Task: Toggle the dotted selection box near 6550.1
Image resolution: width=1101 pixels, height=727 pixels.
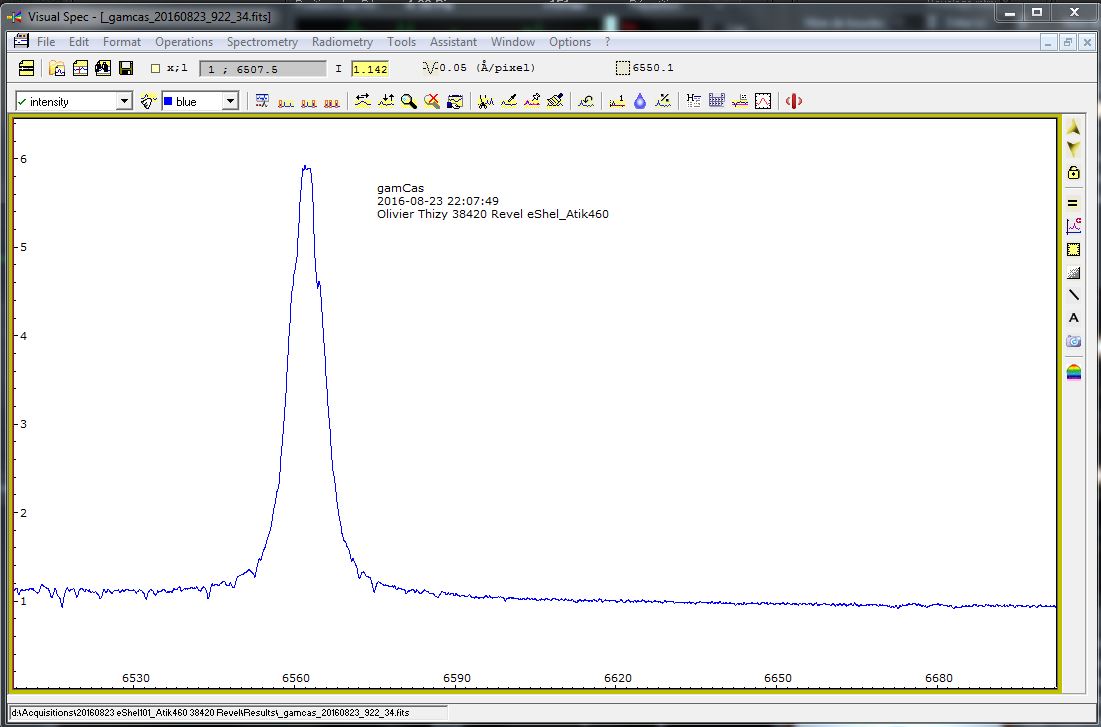Action: click(x=622, y=69)
